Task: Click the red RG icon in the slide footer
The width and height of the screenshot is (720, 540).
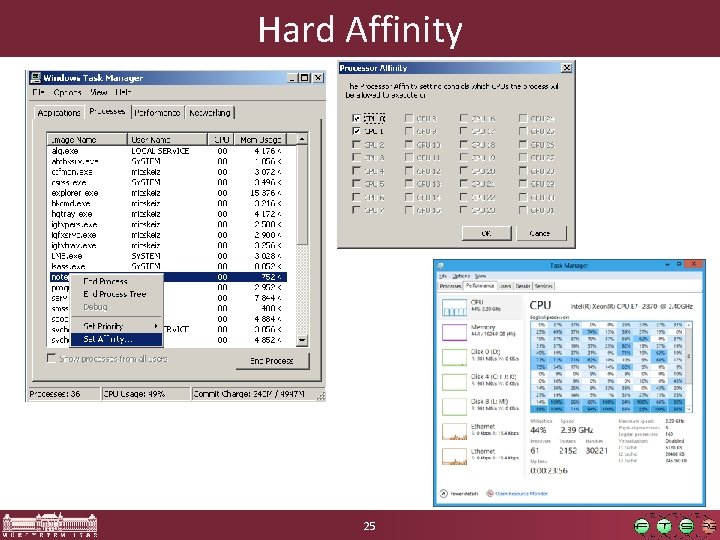Action: pos(709,526)
